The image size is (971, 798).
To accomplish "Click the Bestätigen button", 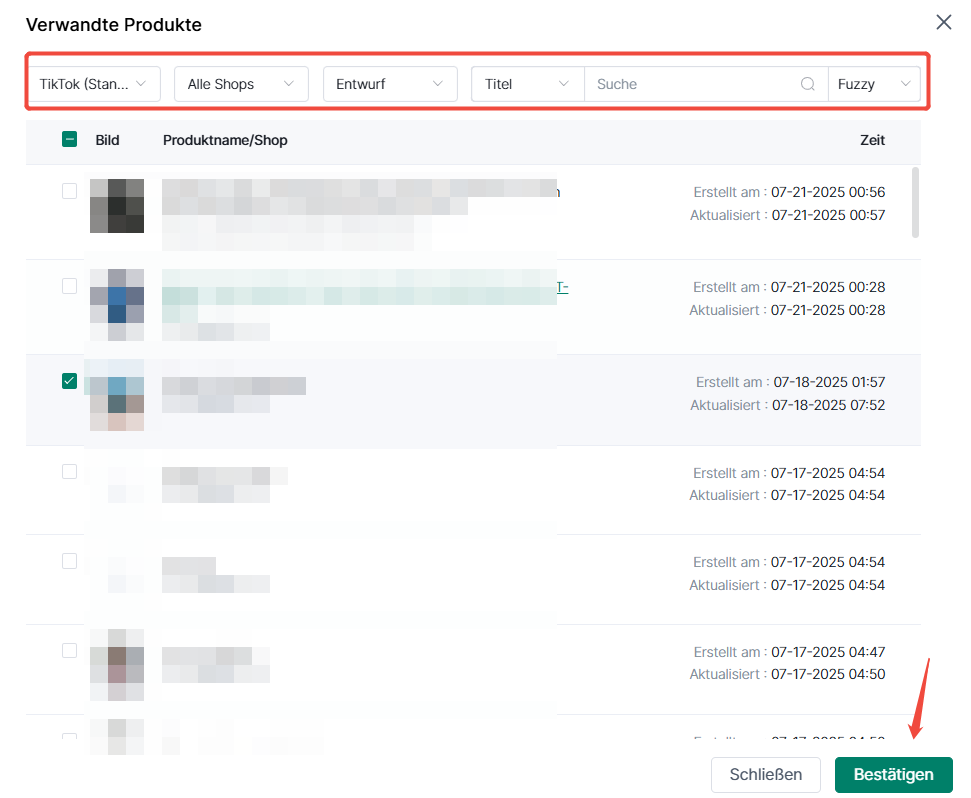I will point(893,774).
